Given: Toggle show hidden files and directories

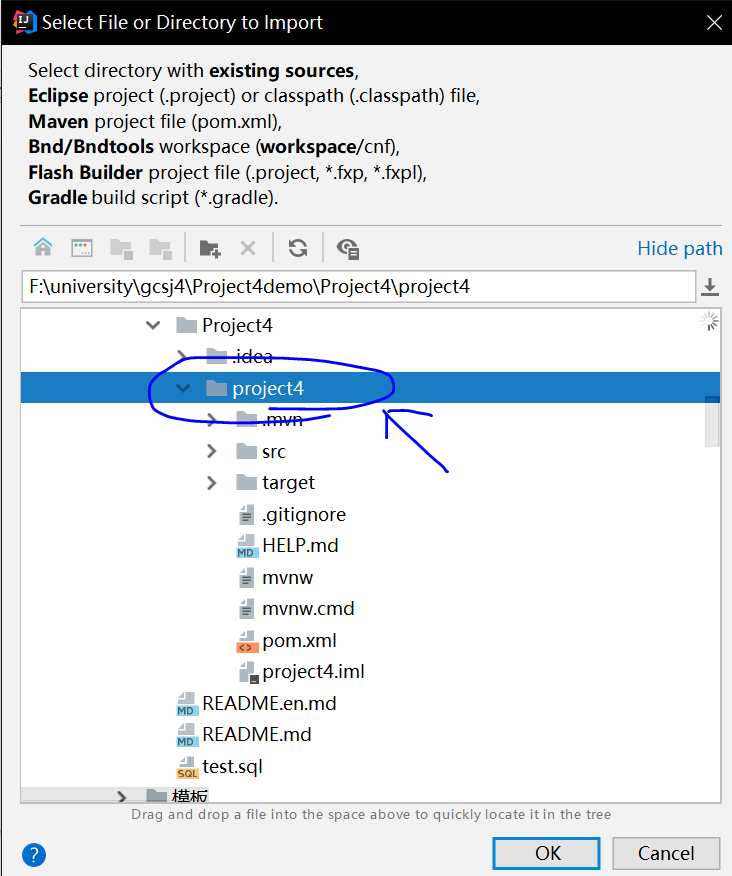Looking at the screenshot, I should pyautogui.click(x=348, y=248).
